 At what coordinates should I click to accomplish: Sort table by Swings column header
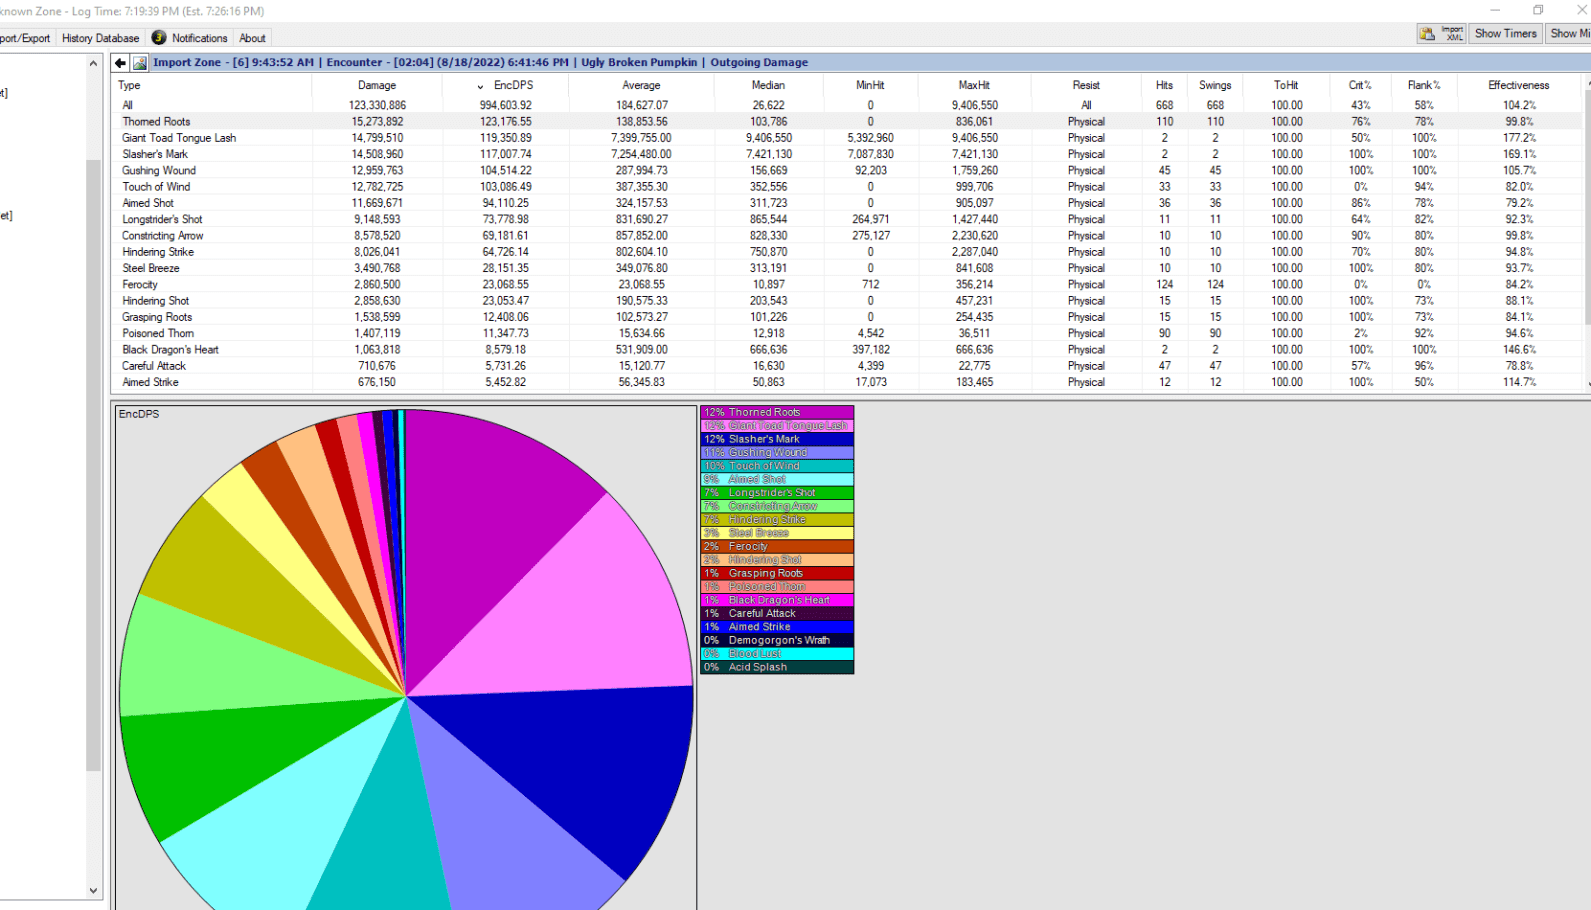(1215, 86)
